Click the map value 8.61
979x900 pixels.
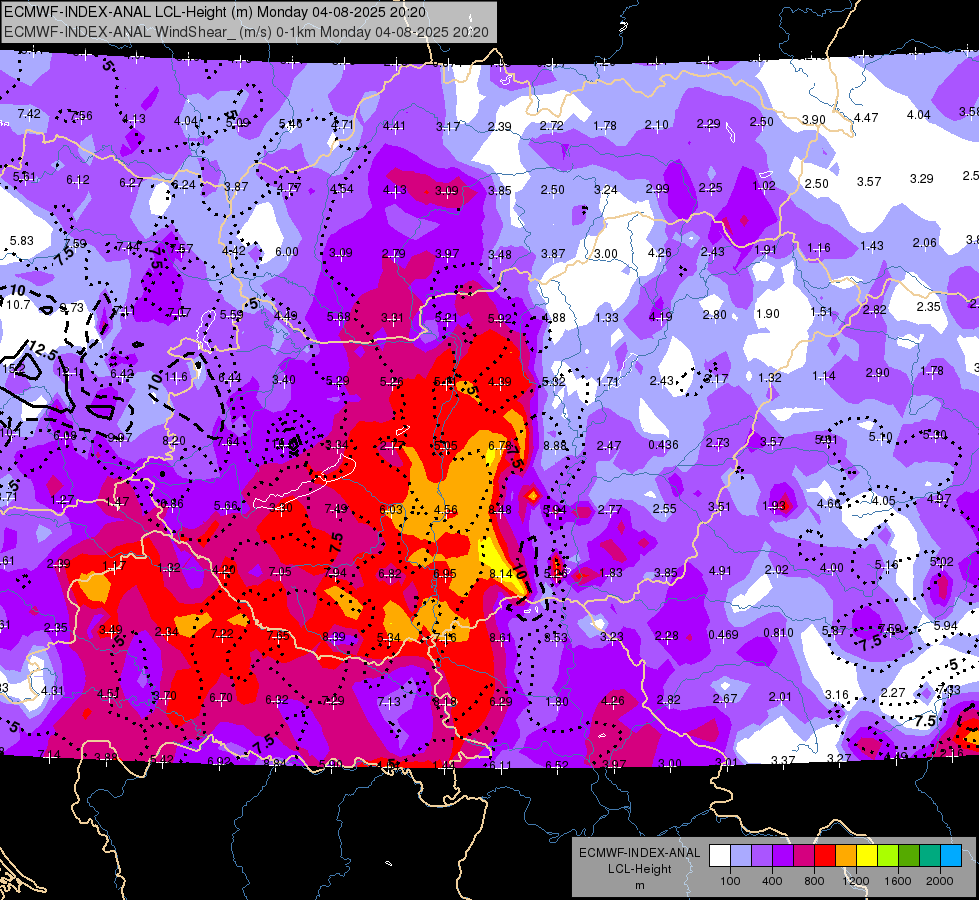pos(501,638)
